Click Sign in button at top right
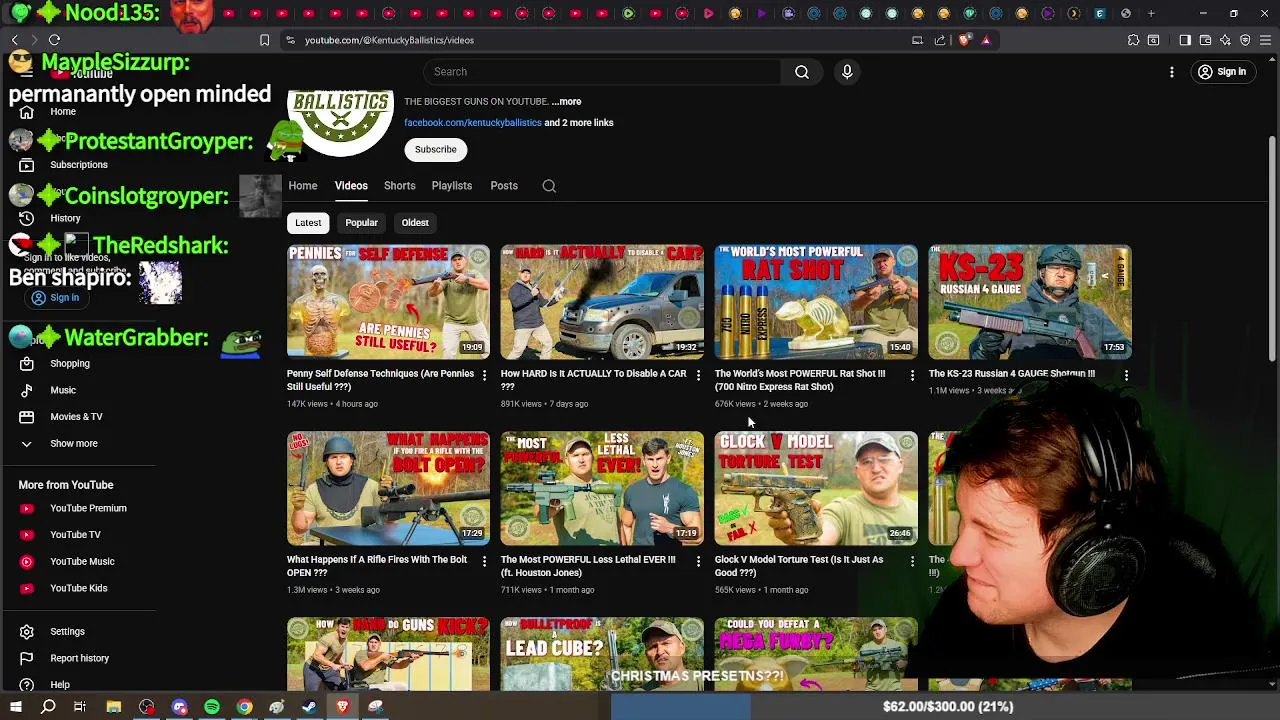This screenshot has height=720, width=1280. click(1222, 72)
